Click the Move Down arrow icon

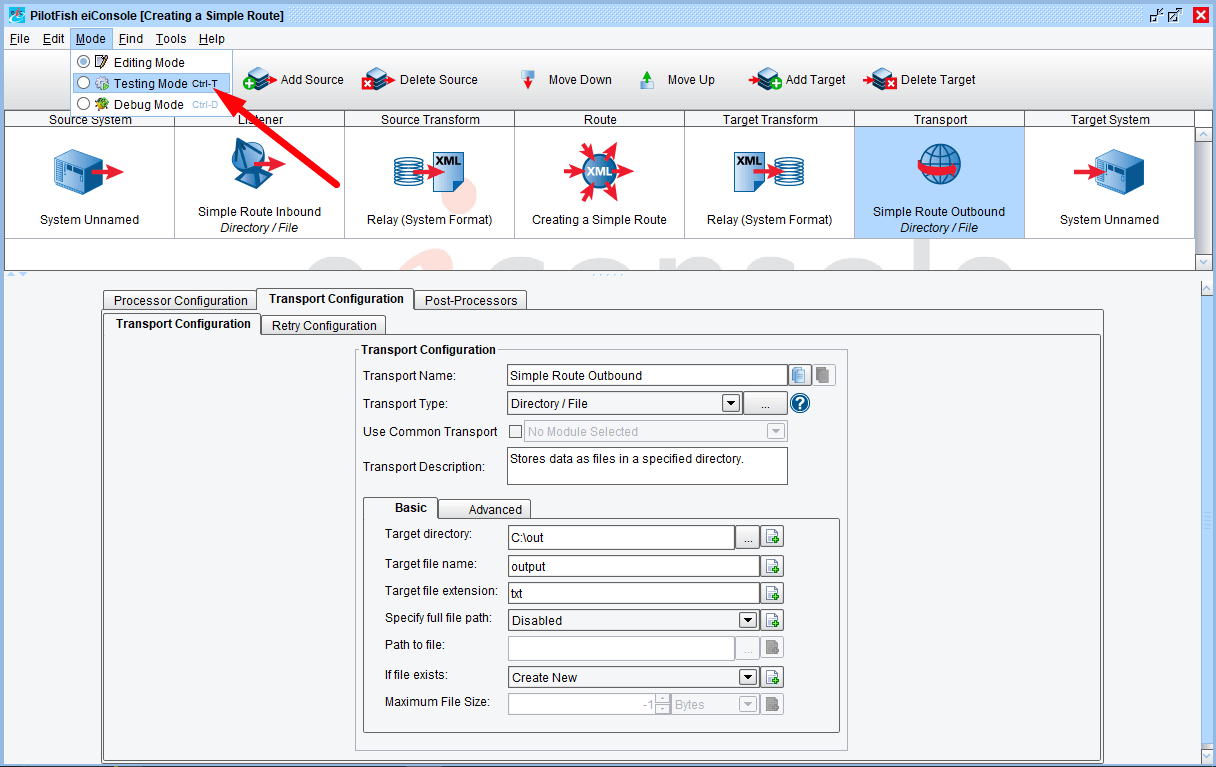click(528, 80)
